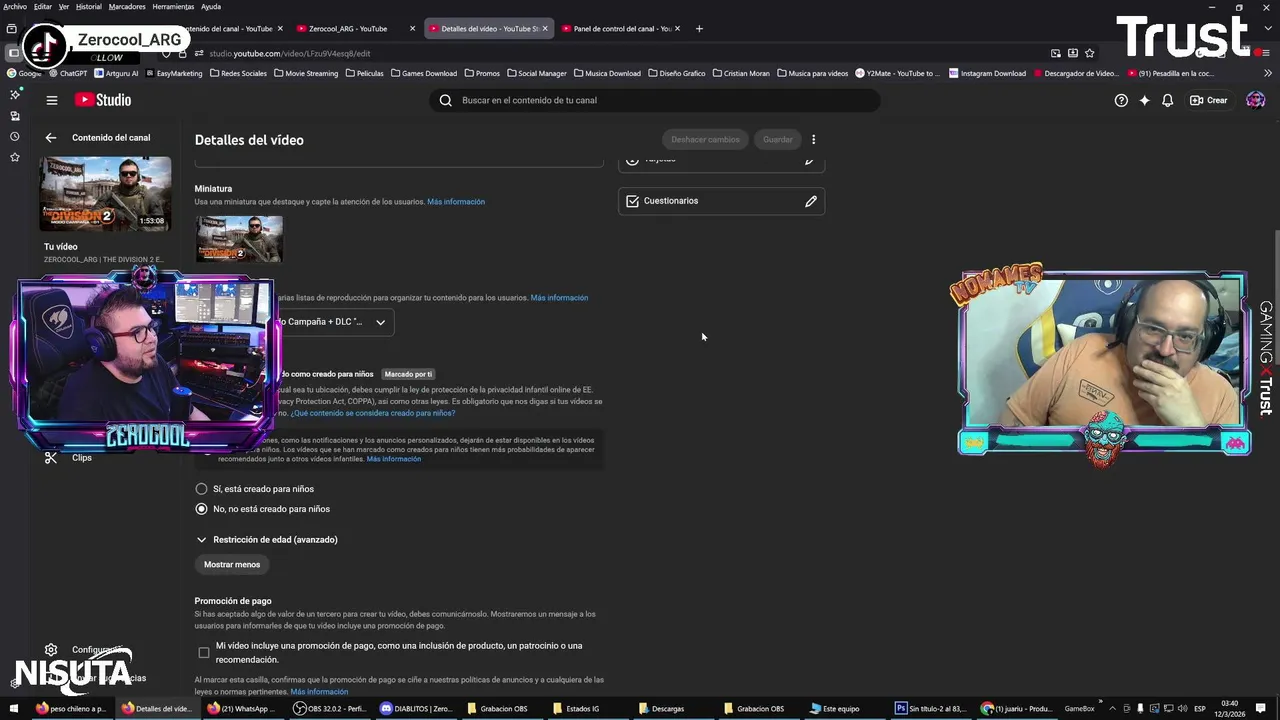
Task: Open the Musica para videos bookmark folder
Action: pos(812,73)
